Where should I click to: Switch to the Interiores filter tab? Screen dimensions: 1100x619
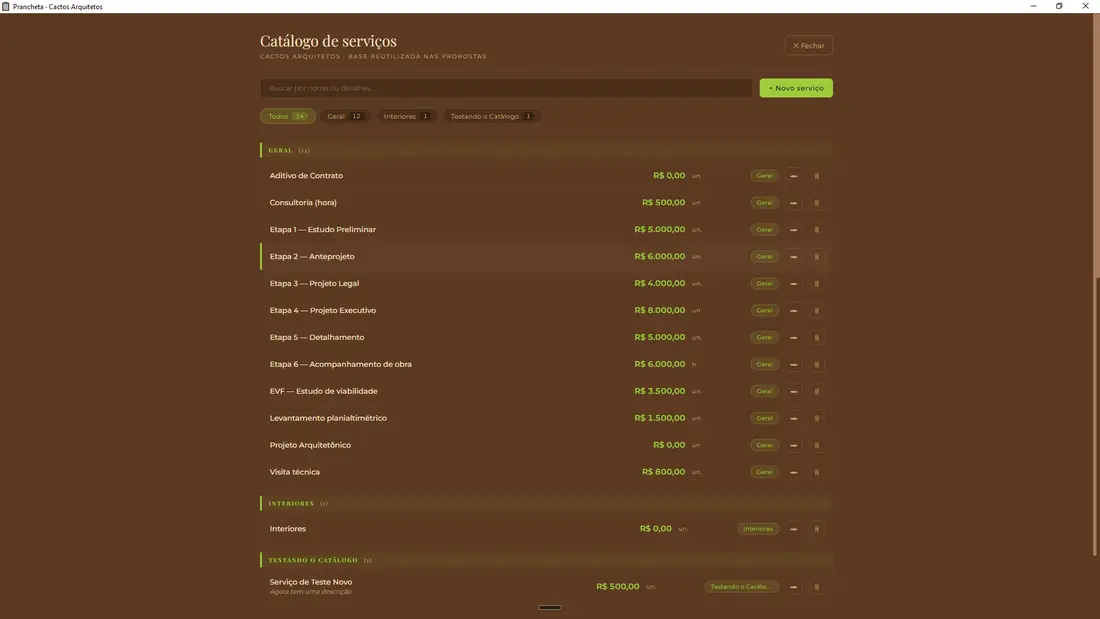coord(406,117)
